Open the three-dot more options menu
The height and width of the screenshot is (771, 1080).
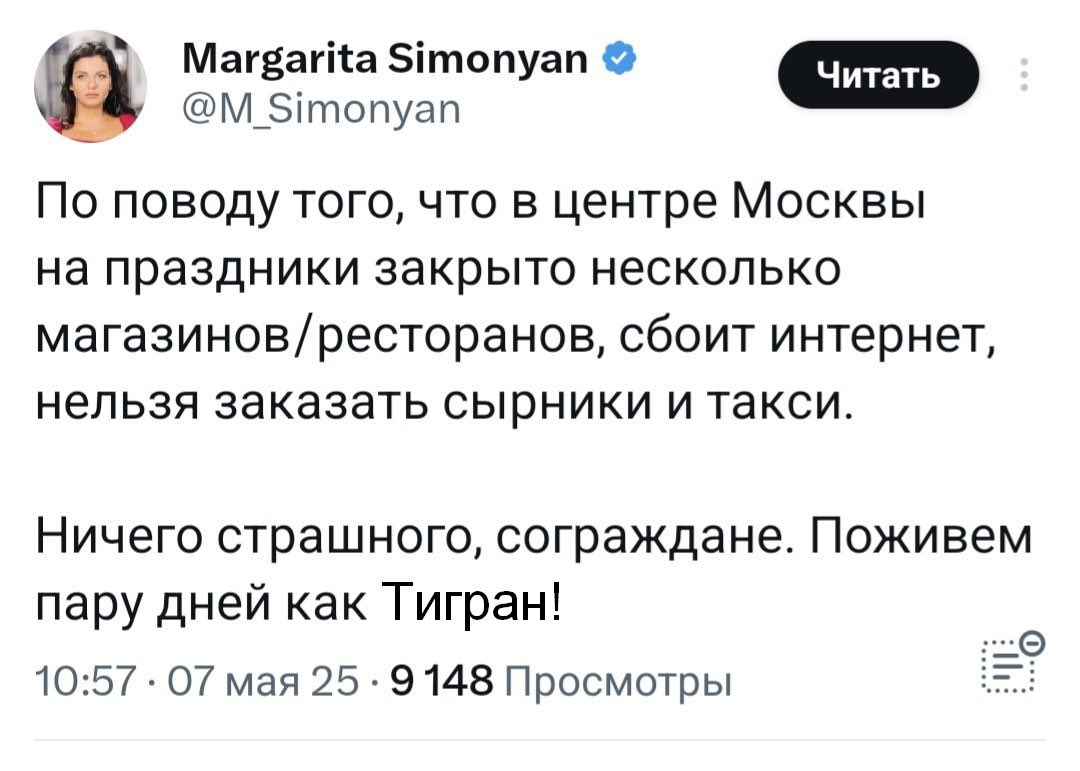pos(1025,75)
